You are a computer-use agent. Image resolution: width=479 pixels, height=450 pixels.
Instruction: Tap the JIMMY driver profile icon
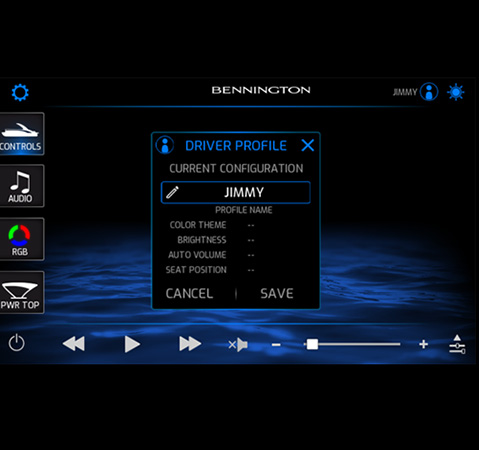pos(429,92)
